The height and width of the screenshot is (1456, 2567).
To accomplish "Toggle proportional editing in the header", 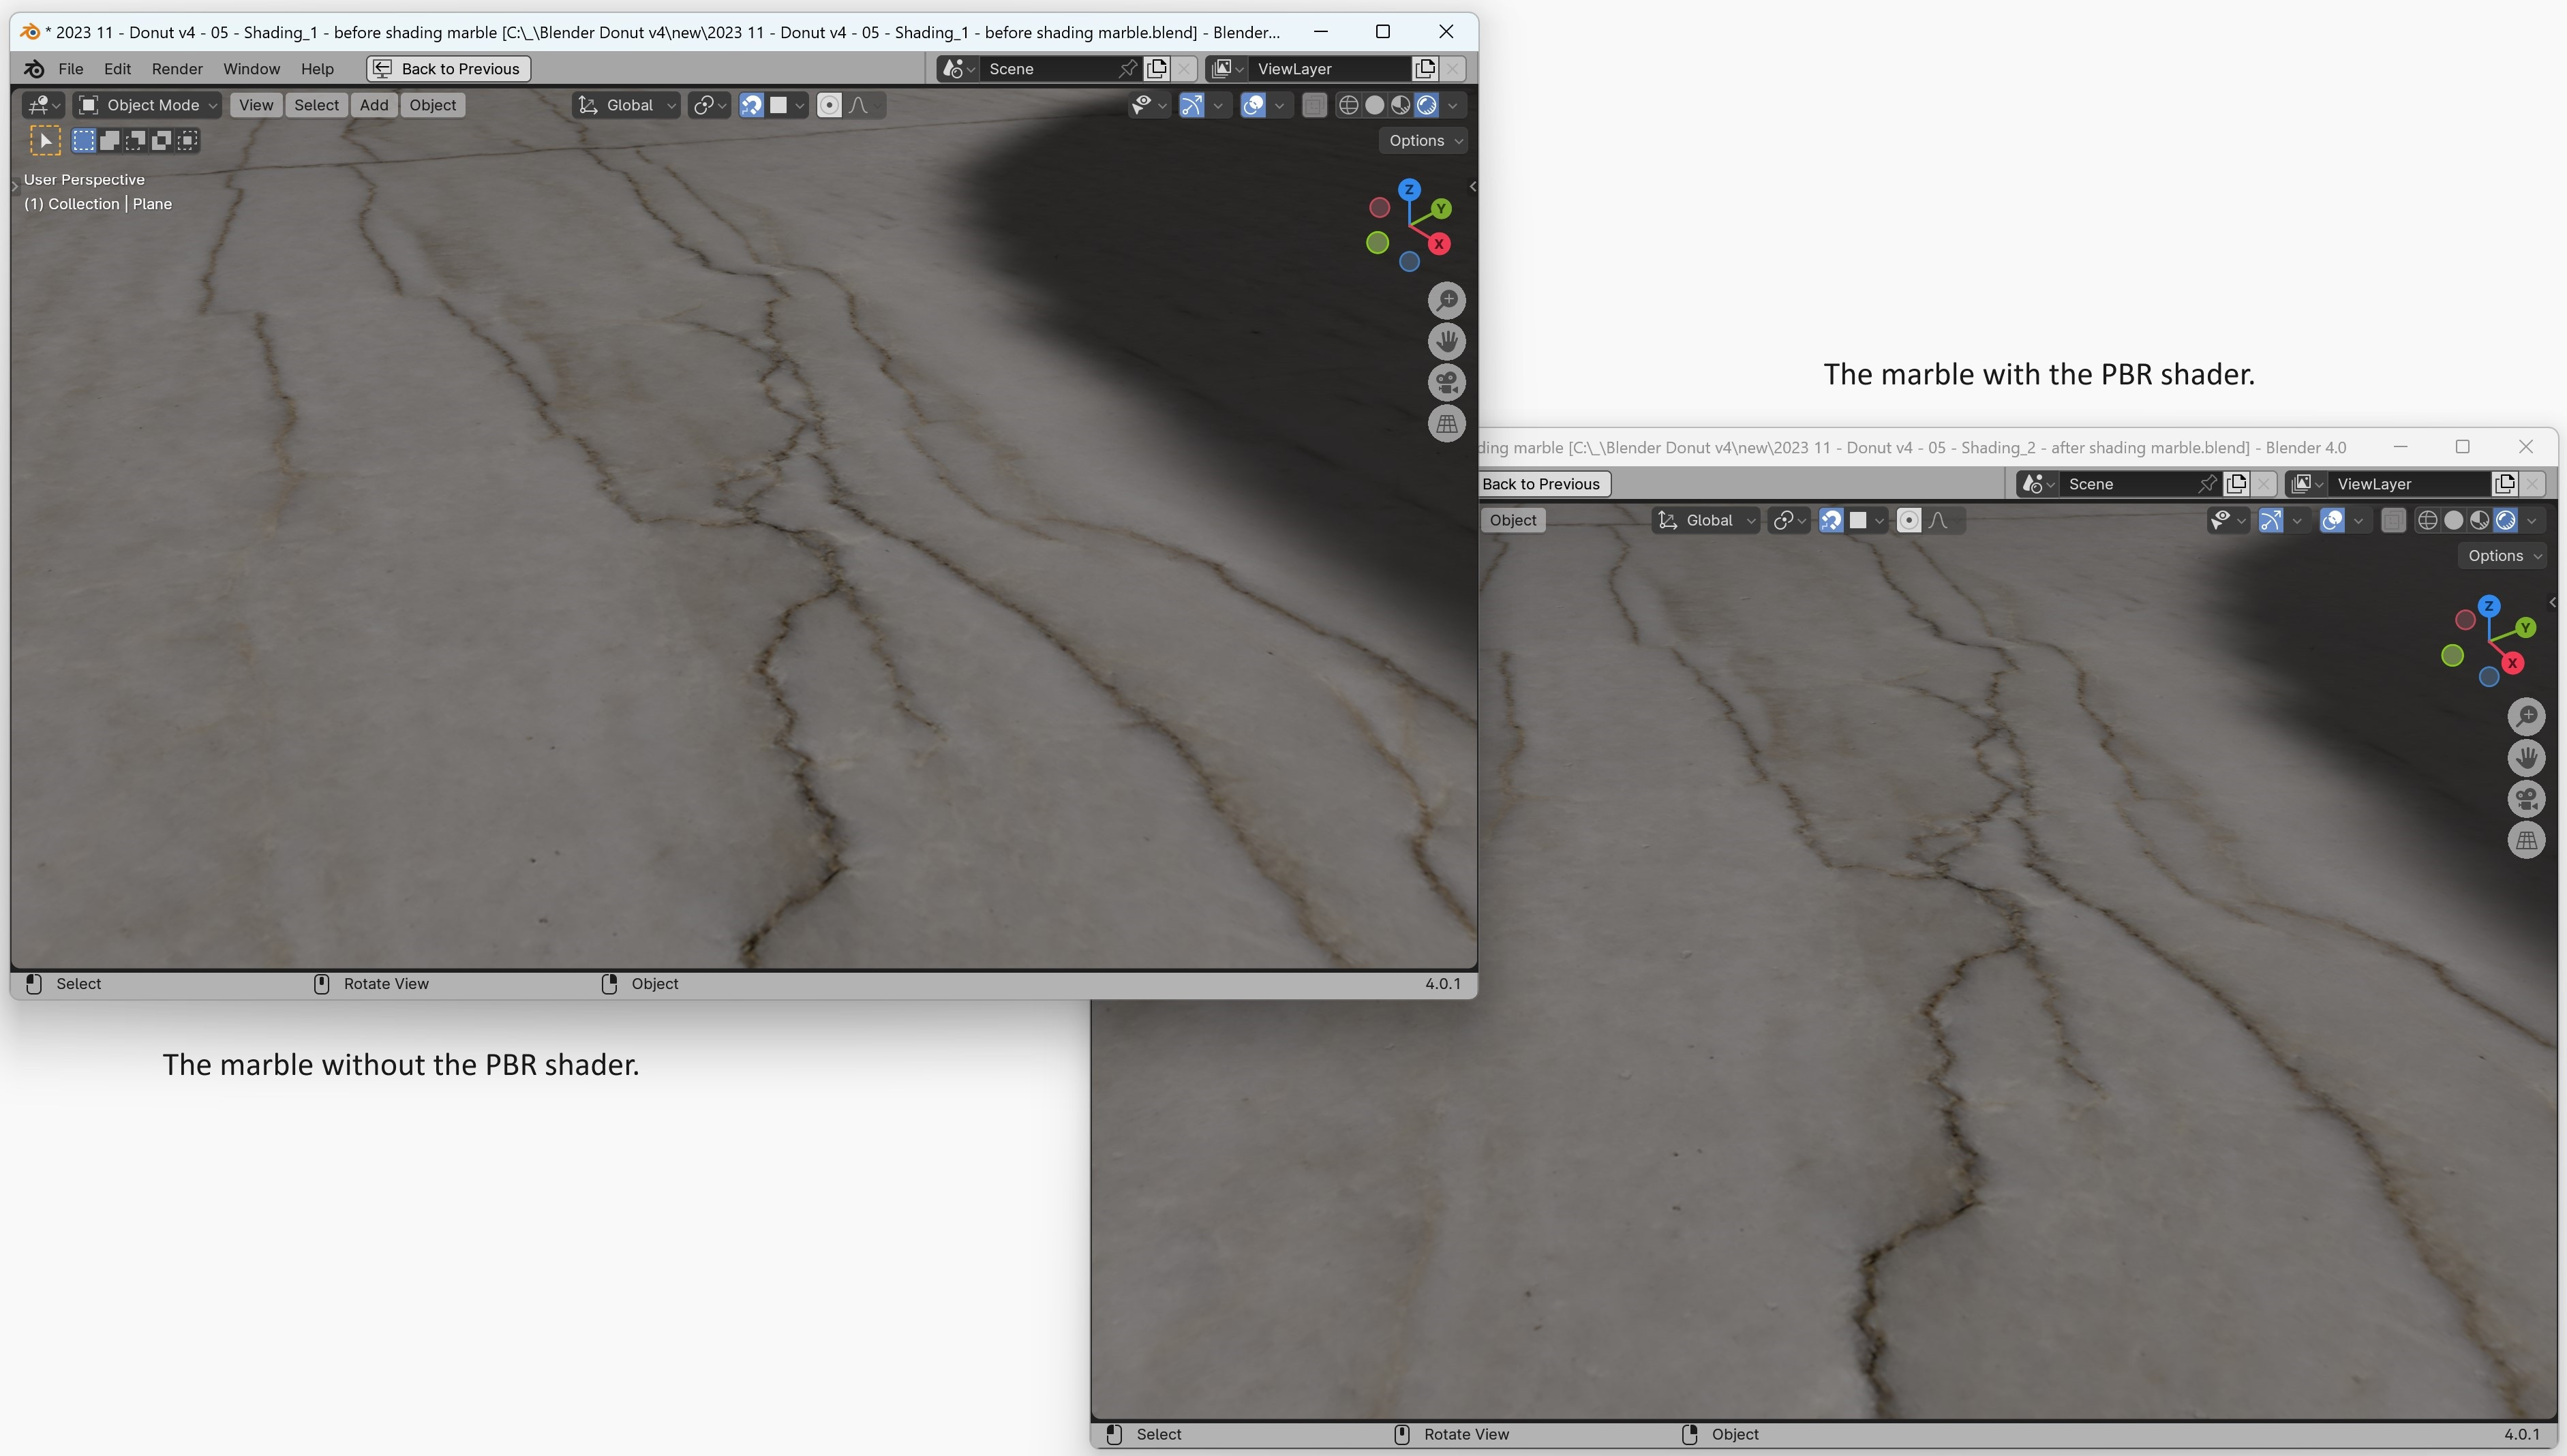I will pos(830,104).
